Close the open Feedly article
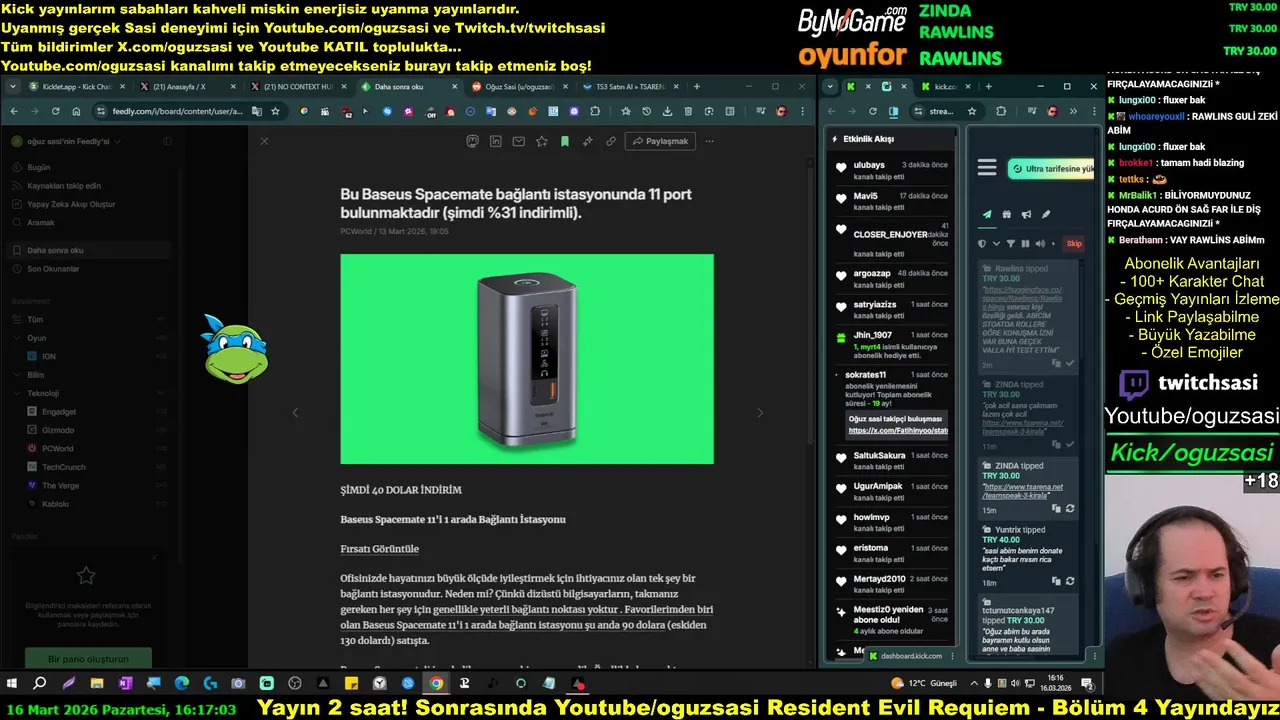This screenshot has width=1280, height=720. click(x=264, y=141)
